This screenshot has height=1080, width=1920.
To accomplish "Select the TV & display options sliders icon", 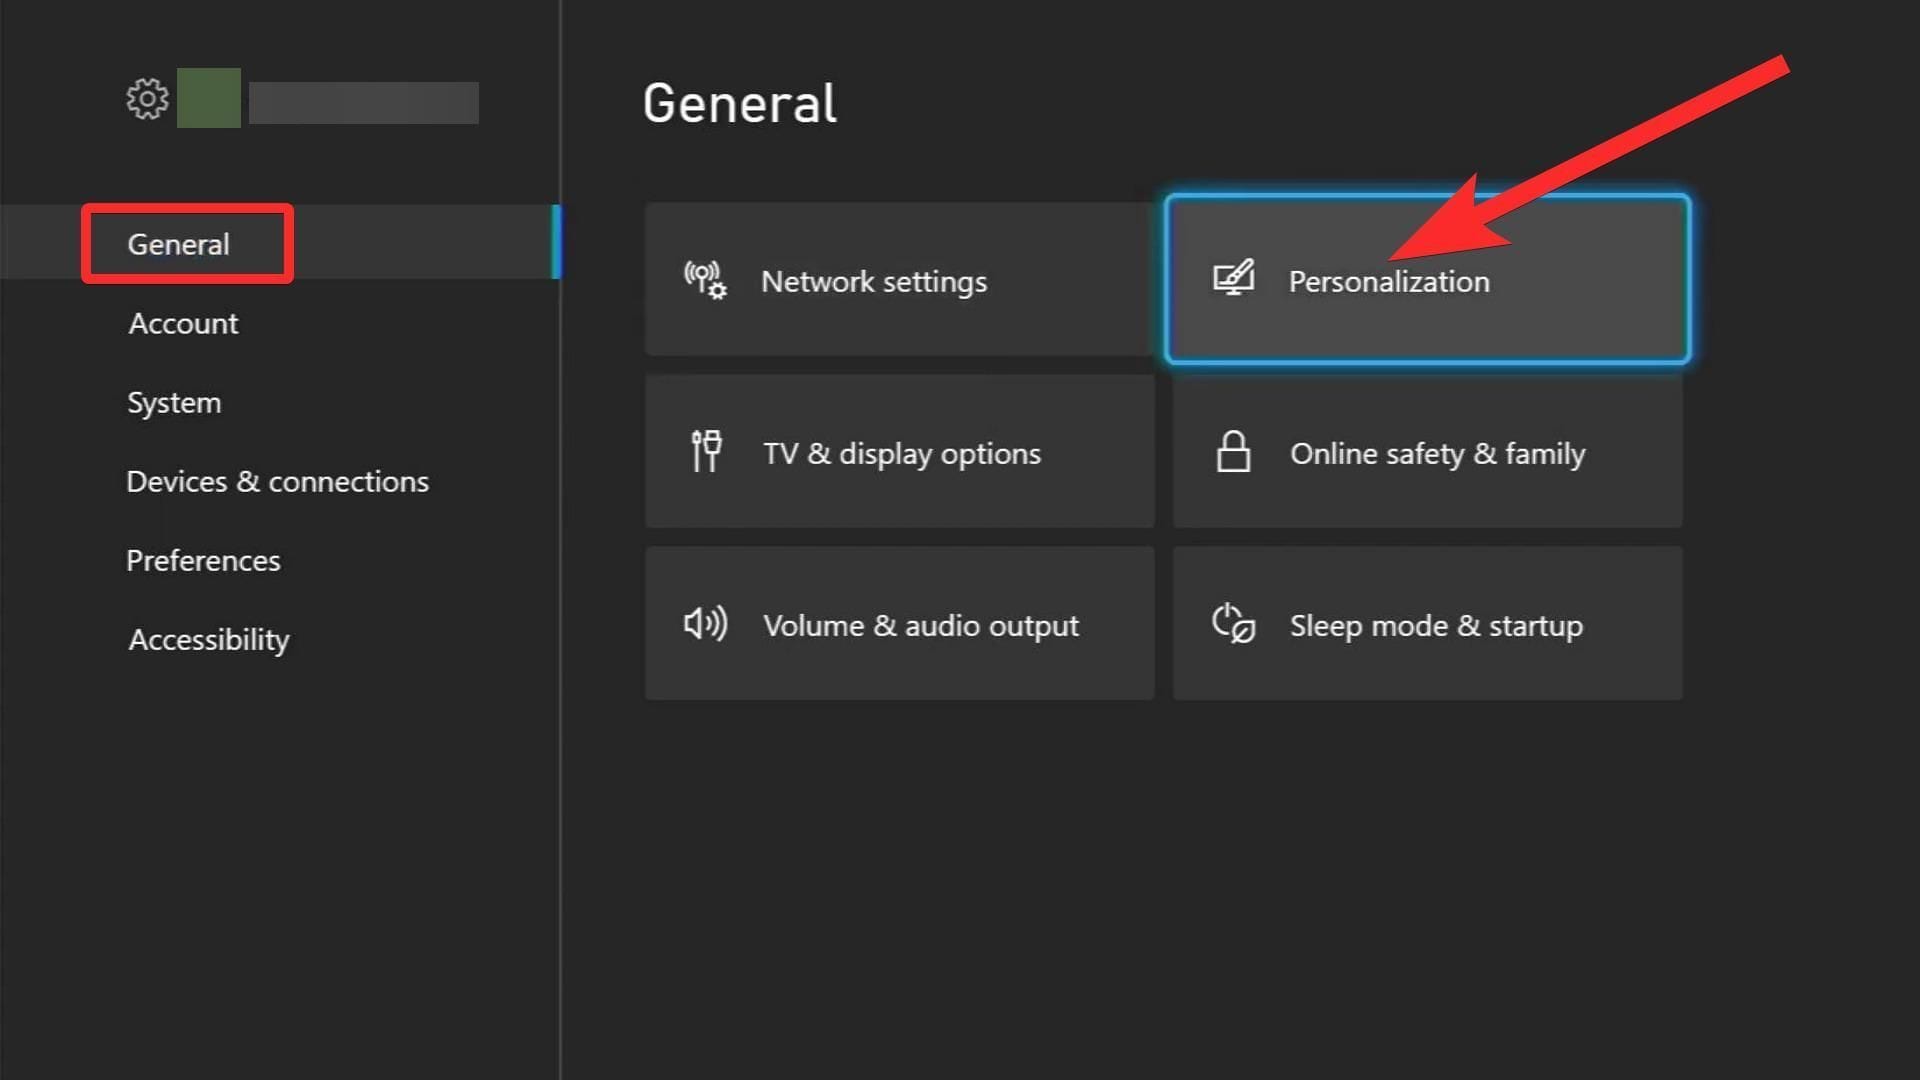I will tap(704, 452).
